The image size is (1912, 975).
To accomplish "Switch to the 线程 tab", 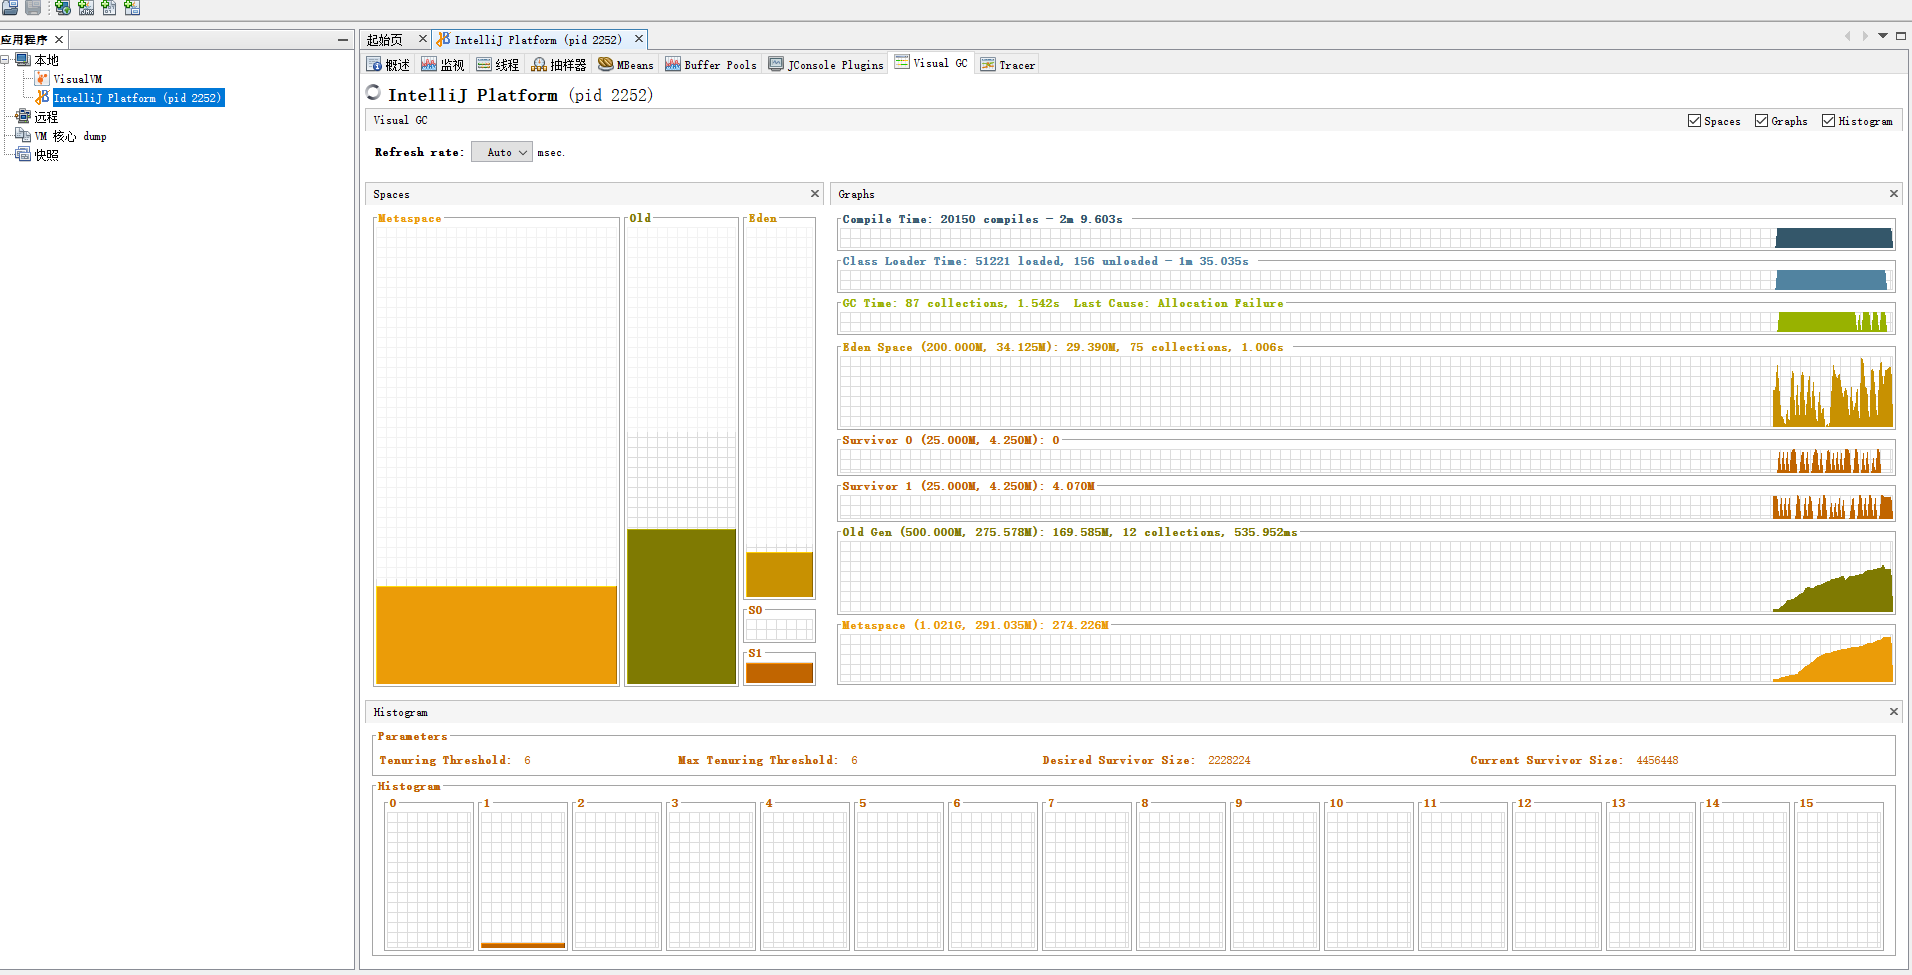I will click(x=498, y=64).
